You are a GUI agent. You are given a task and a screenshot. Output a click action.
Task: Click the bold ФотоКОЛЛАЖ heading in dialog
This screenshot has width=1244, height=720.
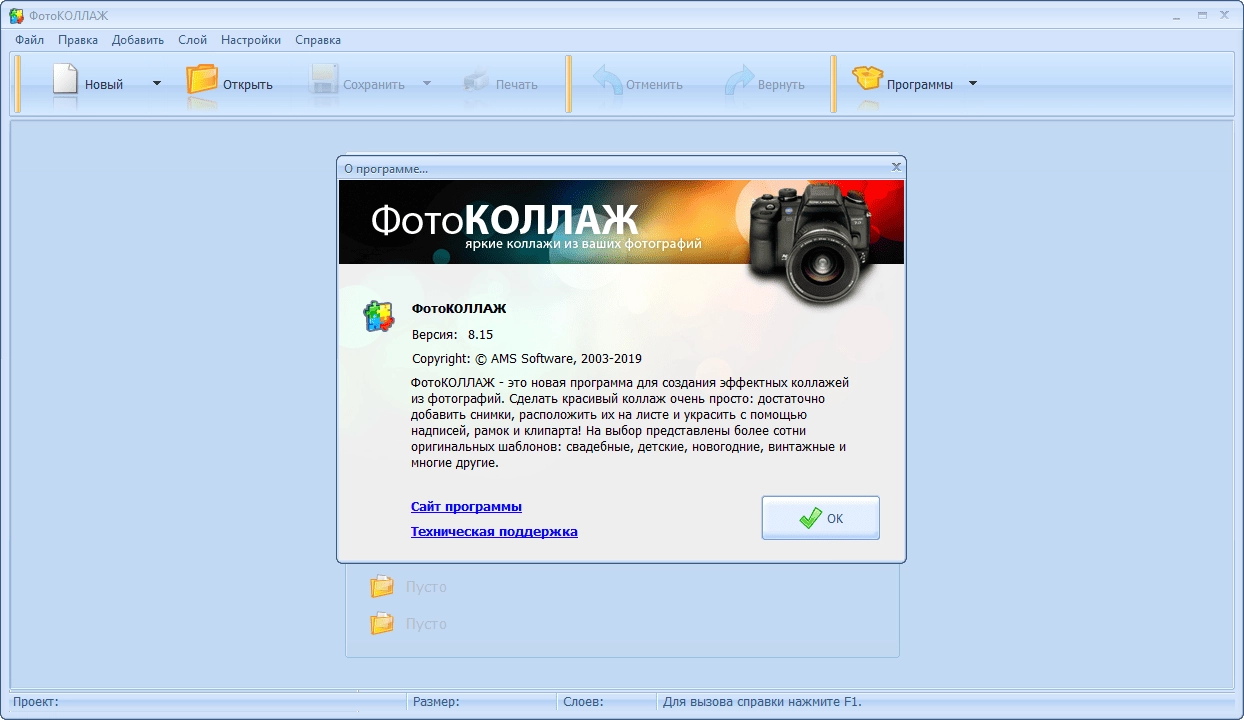click(x=459, y=309)
